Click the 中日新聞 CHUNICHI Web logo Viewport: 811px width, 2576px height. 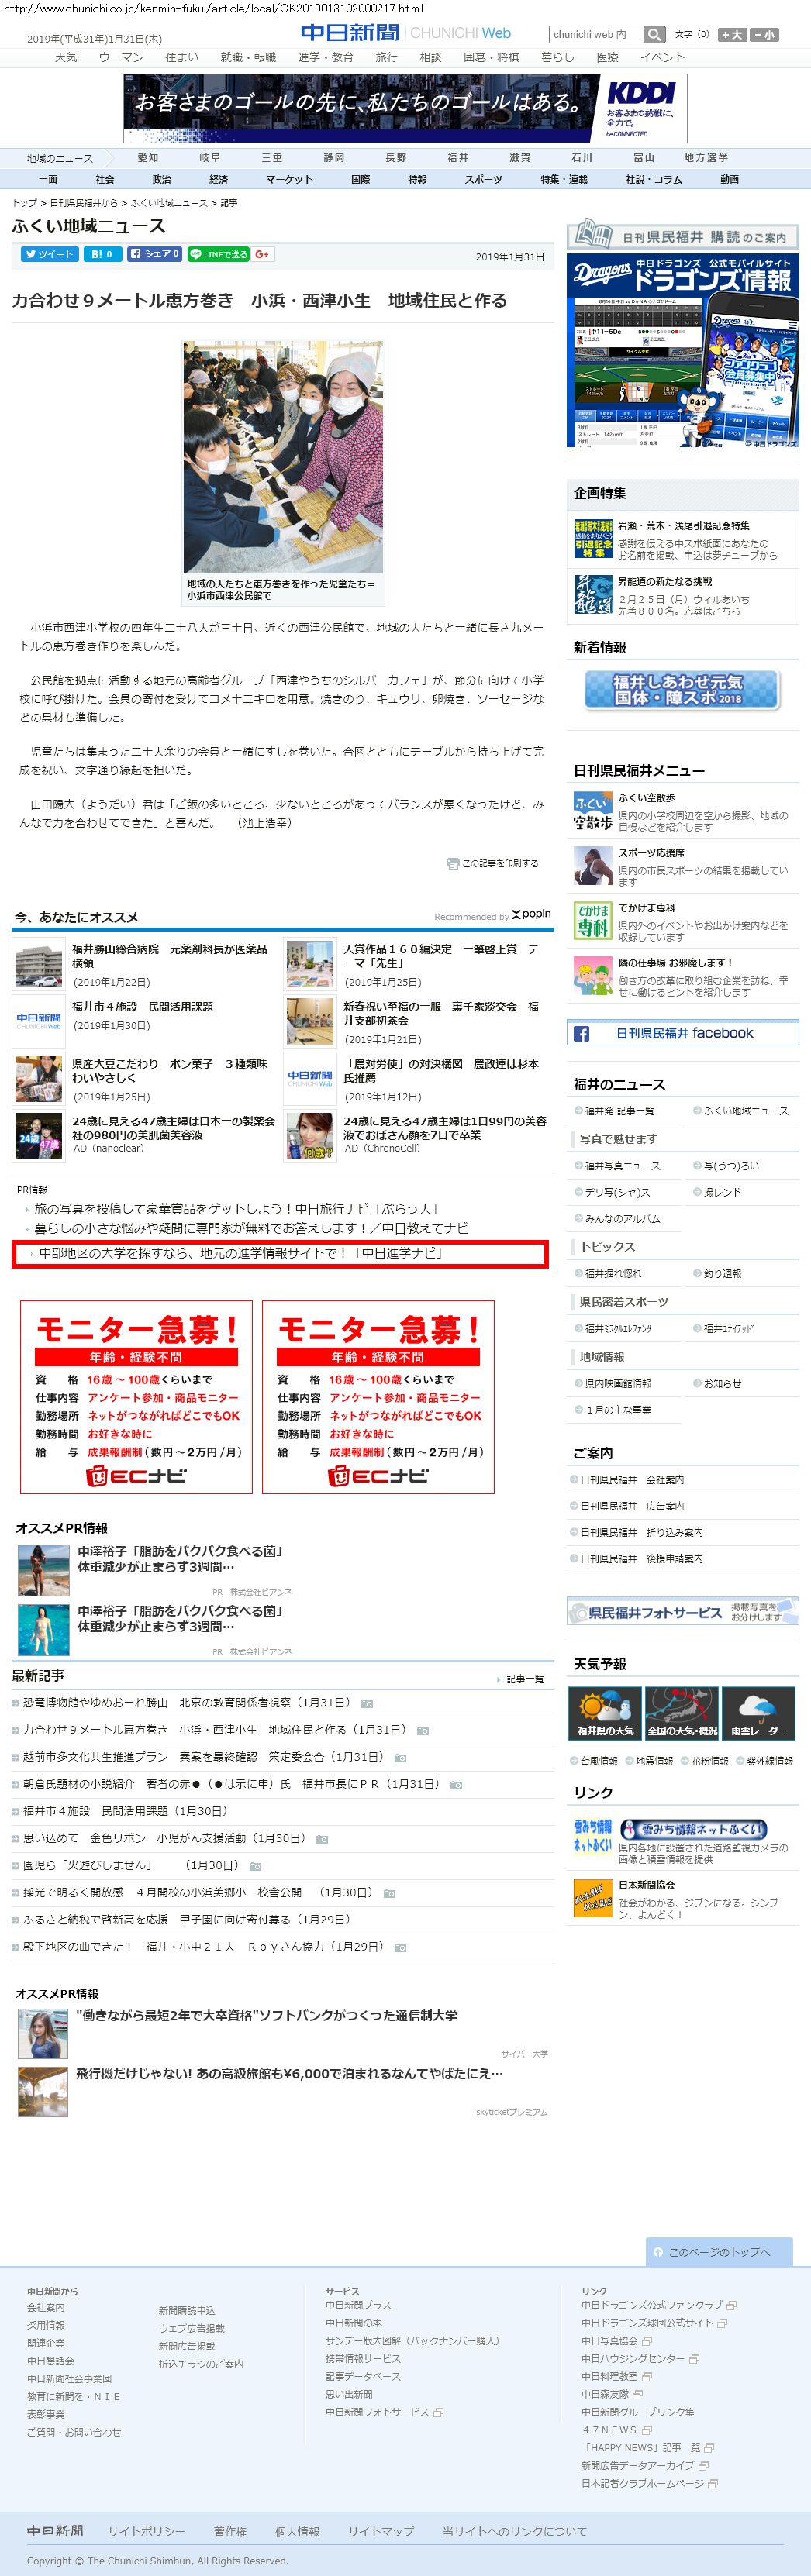coord(405,33)
